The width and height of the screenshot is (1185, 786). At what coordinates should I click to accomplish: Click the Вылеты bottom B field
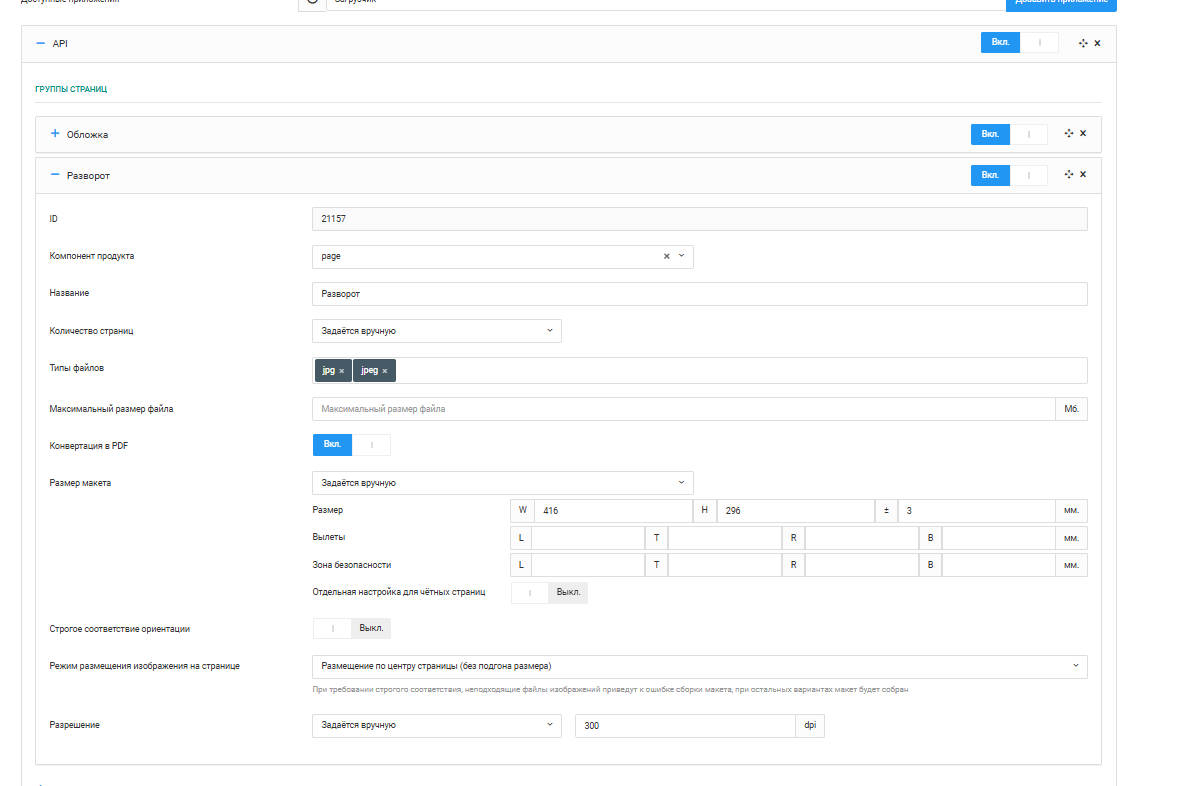click(x=998, y=538)
